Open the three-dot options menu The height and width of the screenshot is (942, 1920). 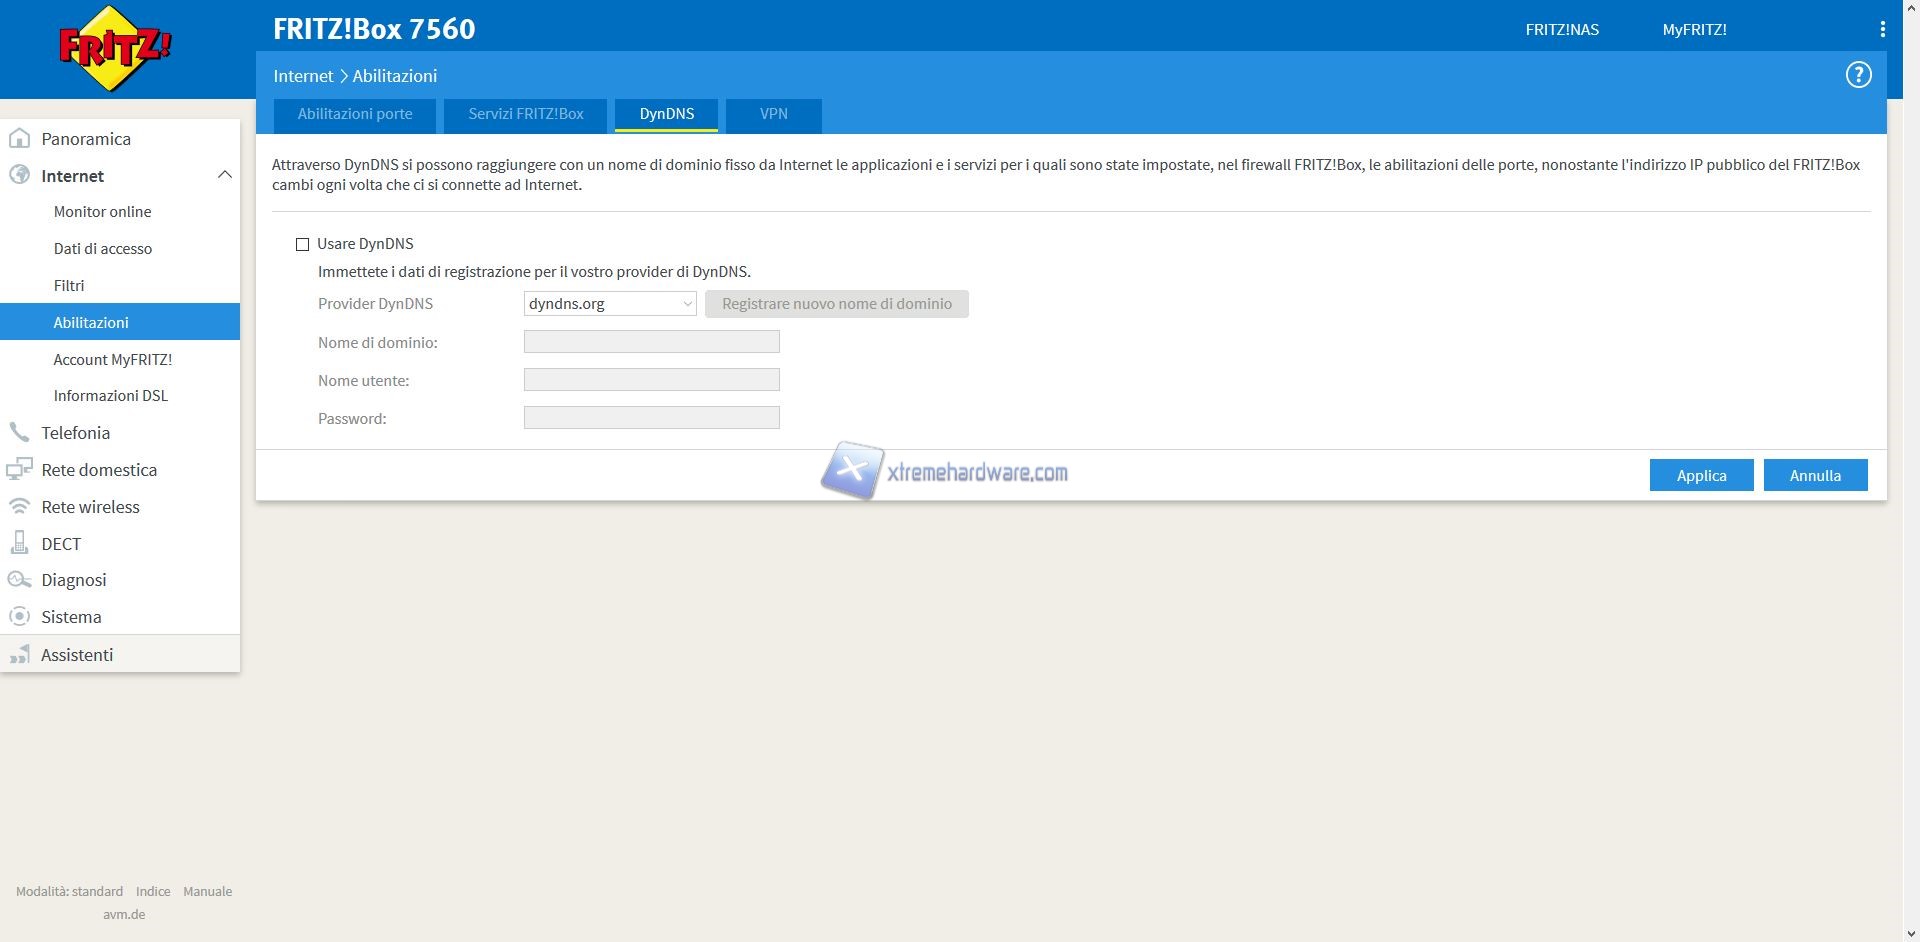coord(1882,30)
